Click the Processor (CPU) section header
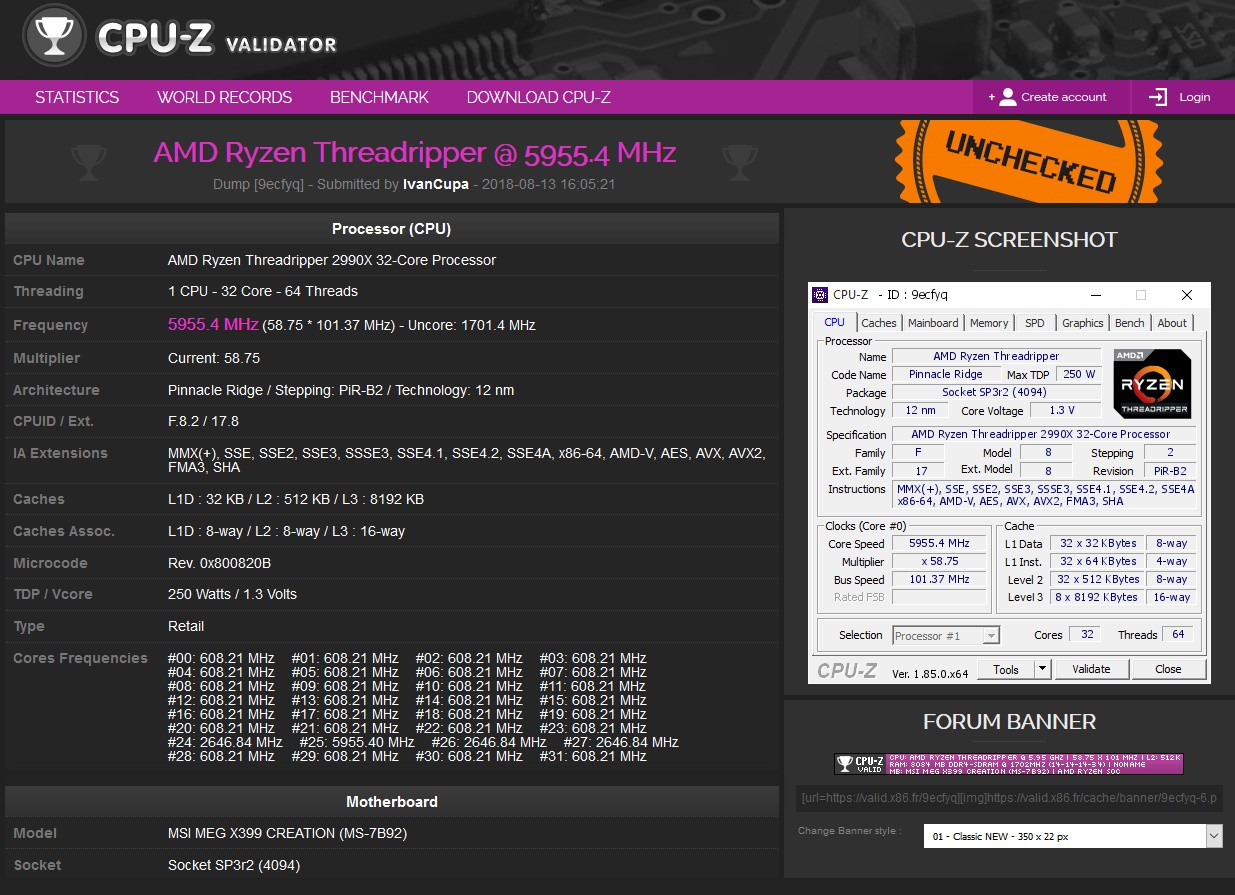Screen dimensions: 1235x895 click(392, 229)
